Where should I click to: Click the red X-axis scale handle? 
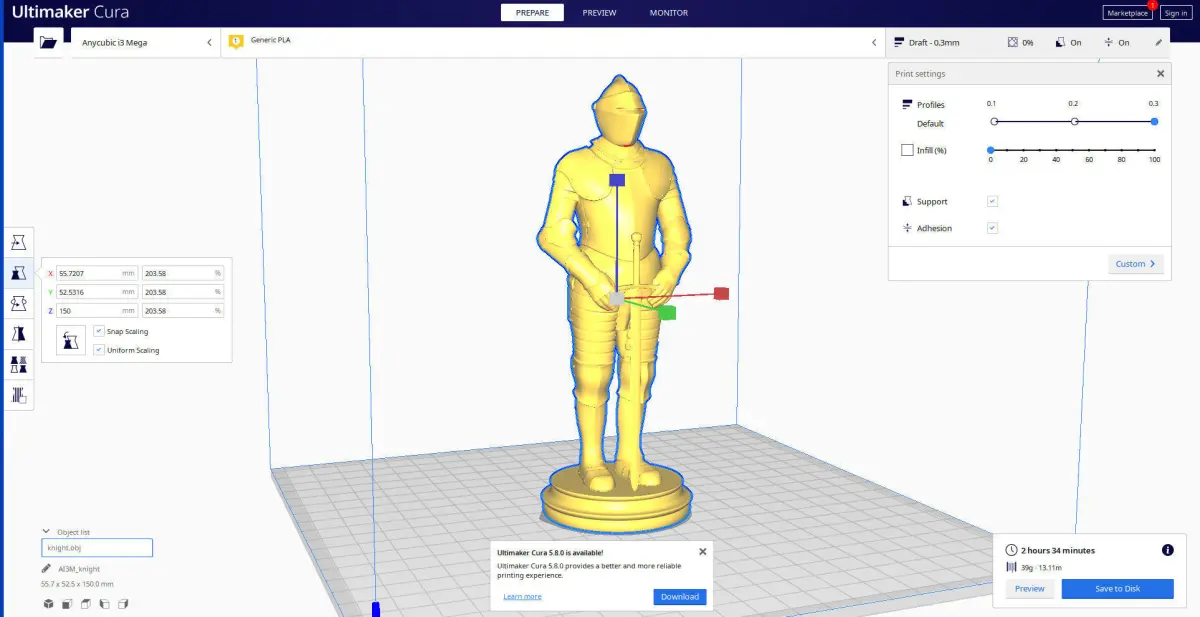pyautogui.click(x=721, y=293)
